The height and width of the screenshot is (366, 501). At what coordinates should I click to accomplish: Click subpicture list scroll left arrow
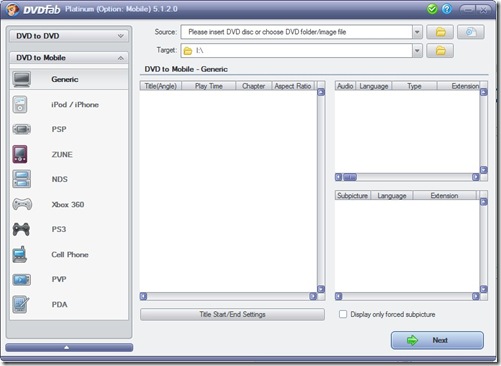pyautogui.click(x=339, y=296)
